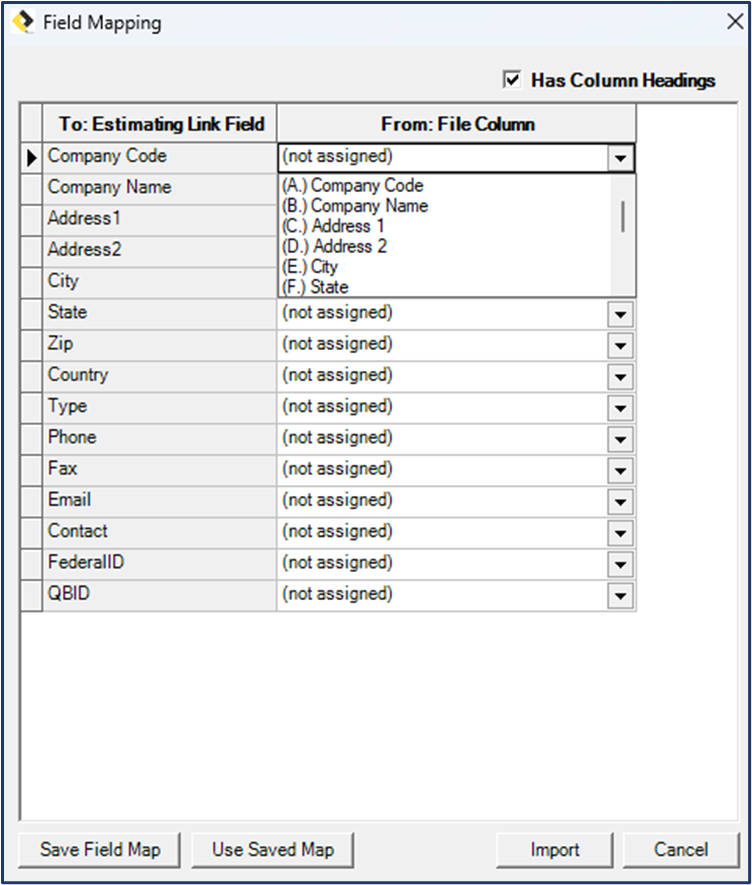Open the Country field dropdown
Viewport: 752px width, 885px height.
tap(620, 375)
